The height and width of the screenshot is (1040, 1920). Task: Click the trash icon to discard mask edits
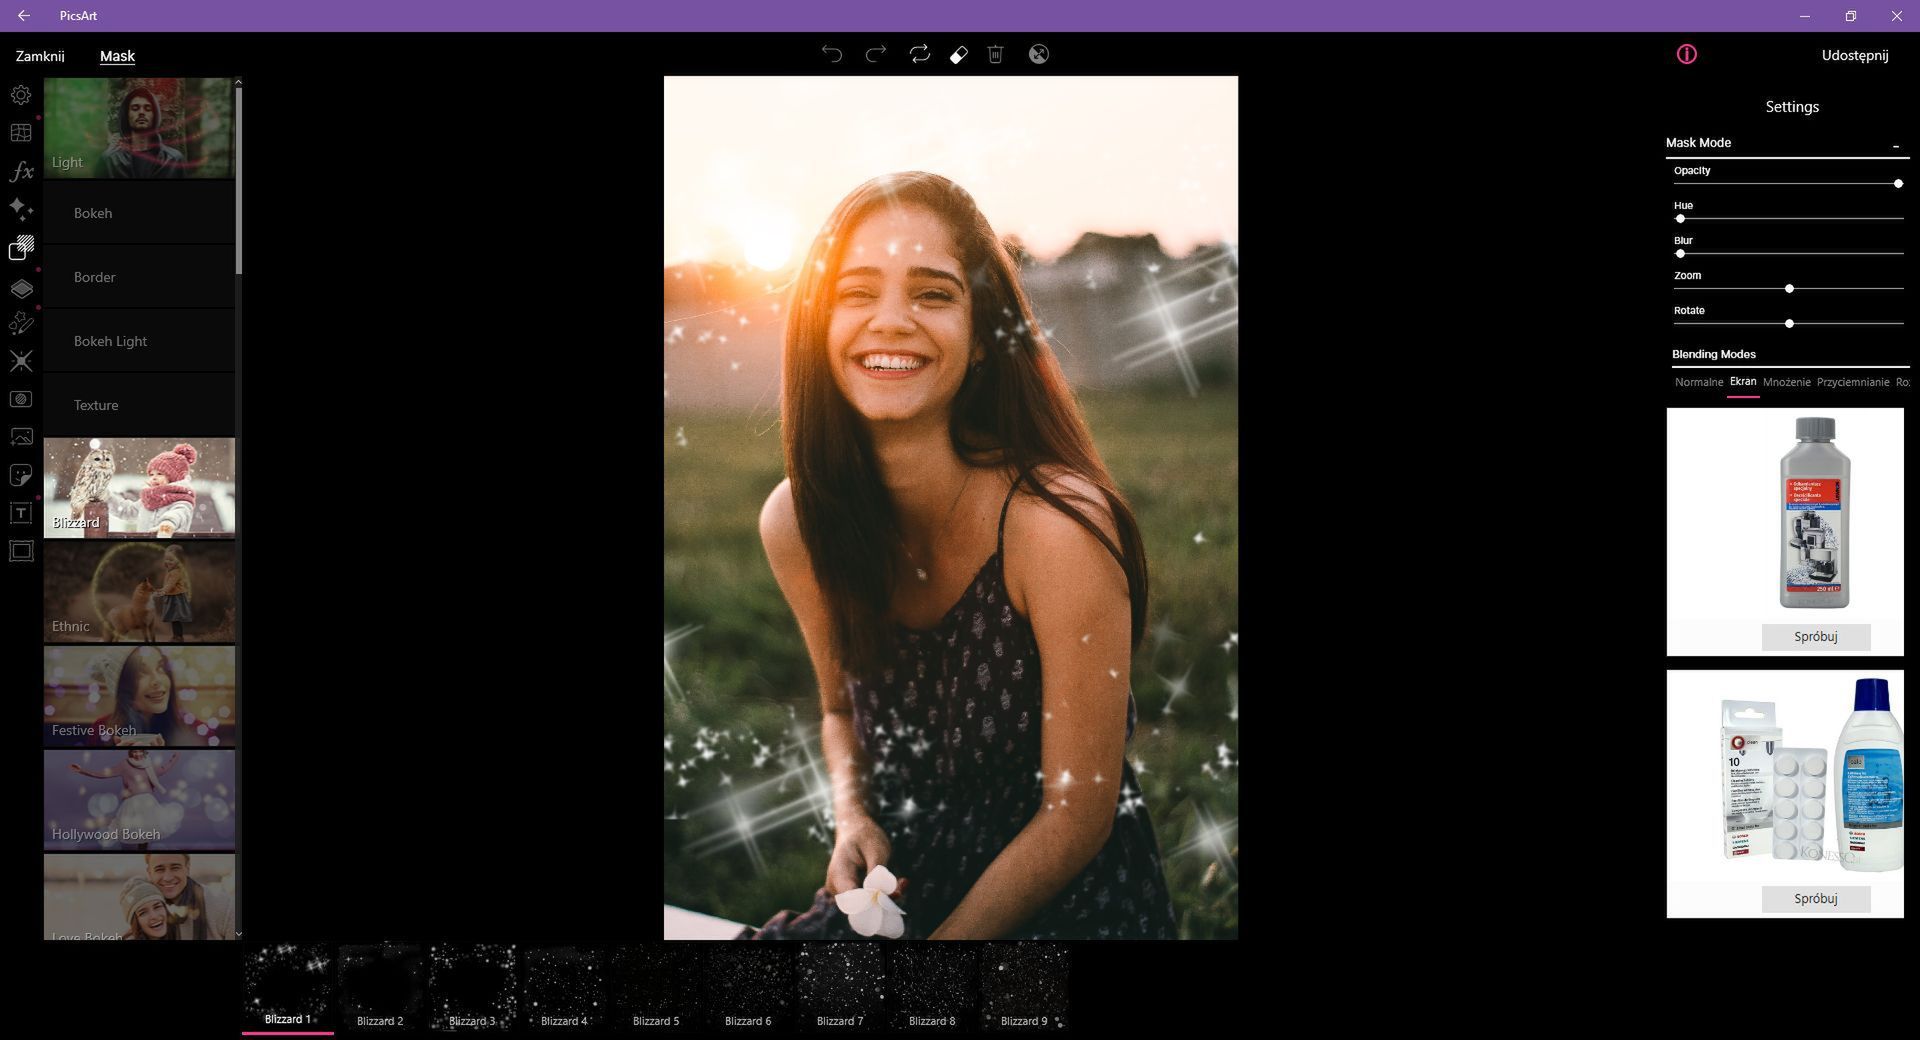(x=995, y=55)
